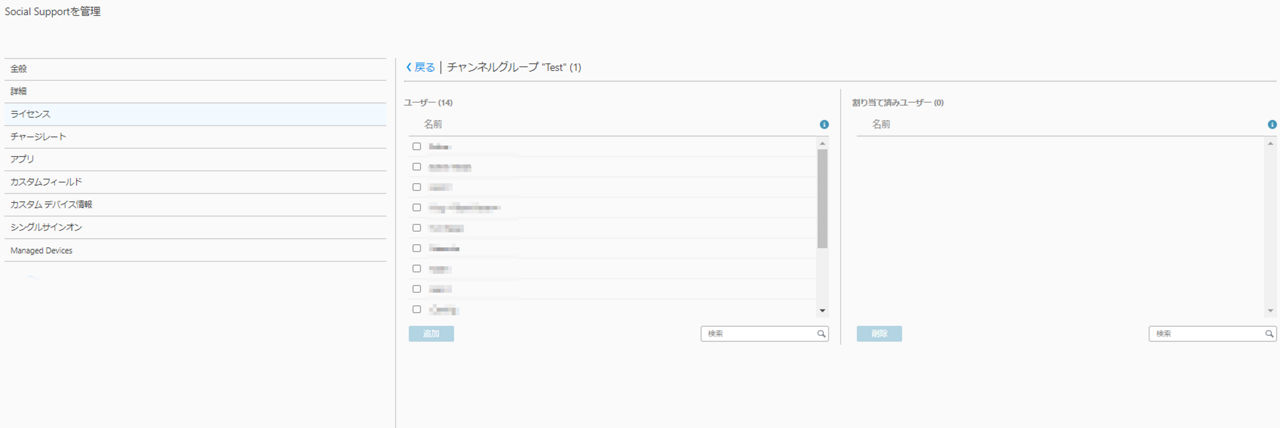Tick the last visible checkbox in ユーザー list
This screenshot has width=1280, height=428.
417,309
